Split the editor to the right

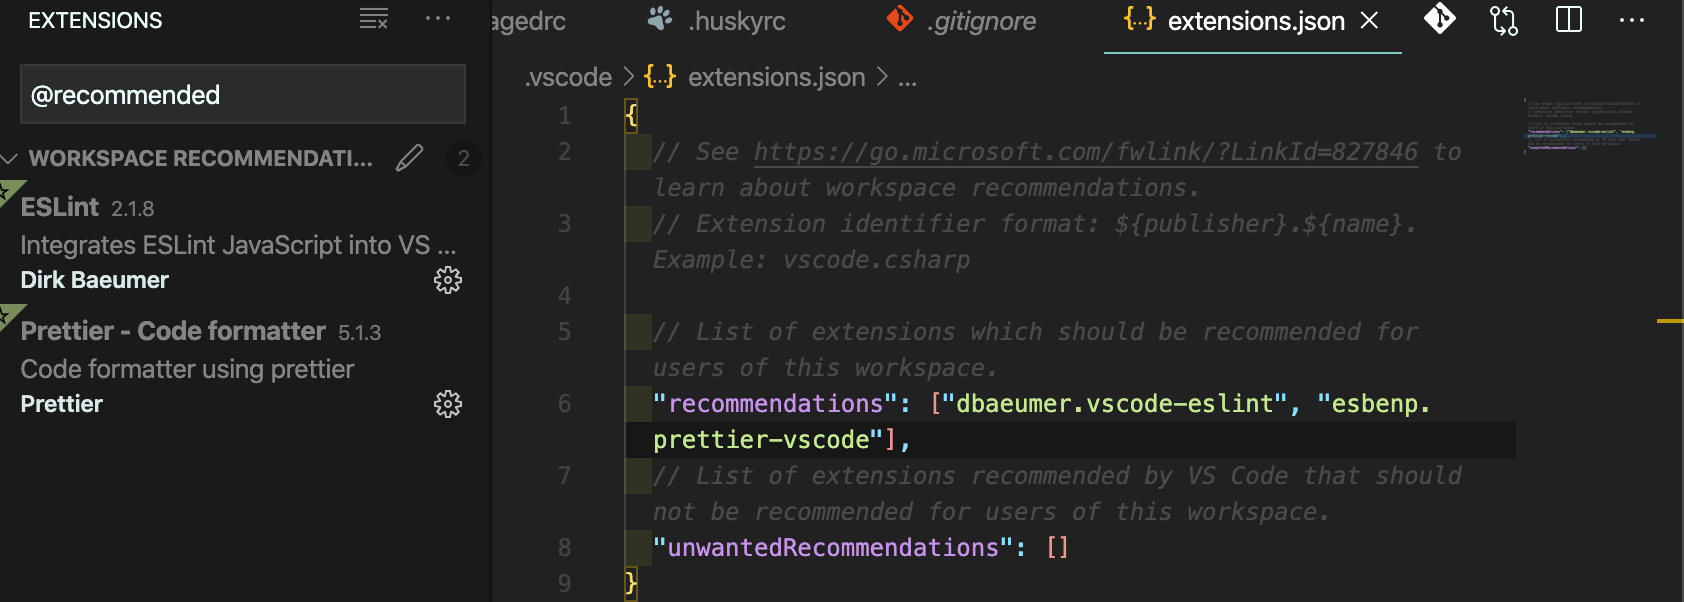pos(1569,19)
